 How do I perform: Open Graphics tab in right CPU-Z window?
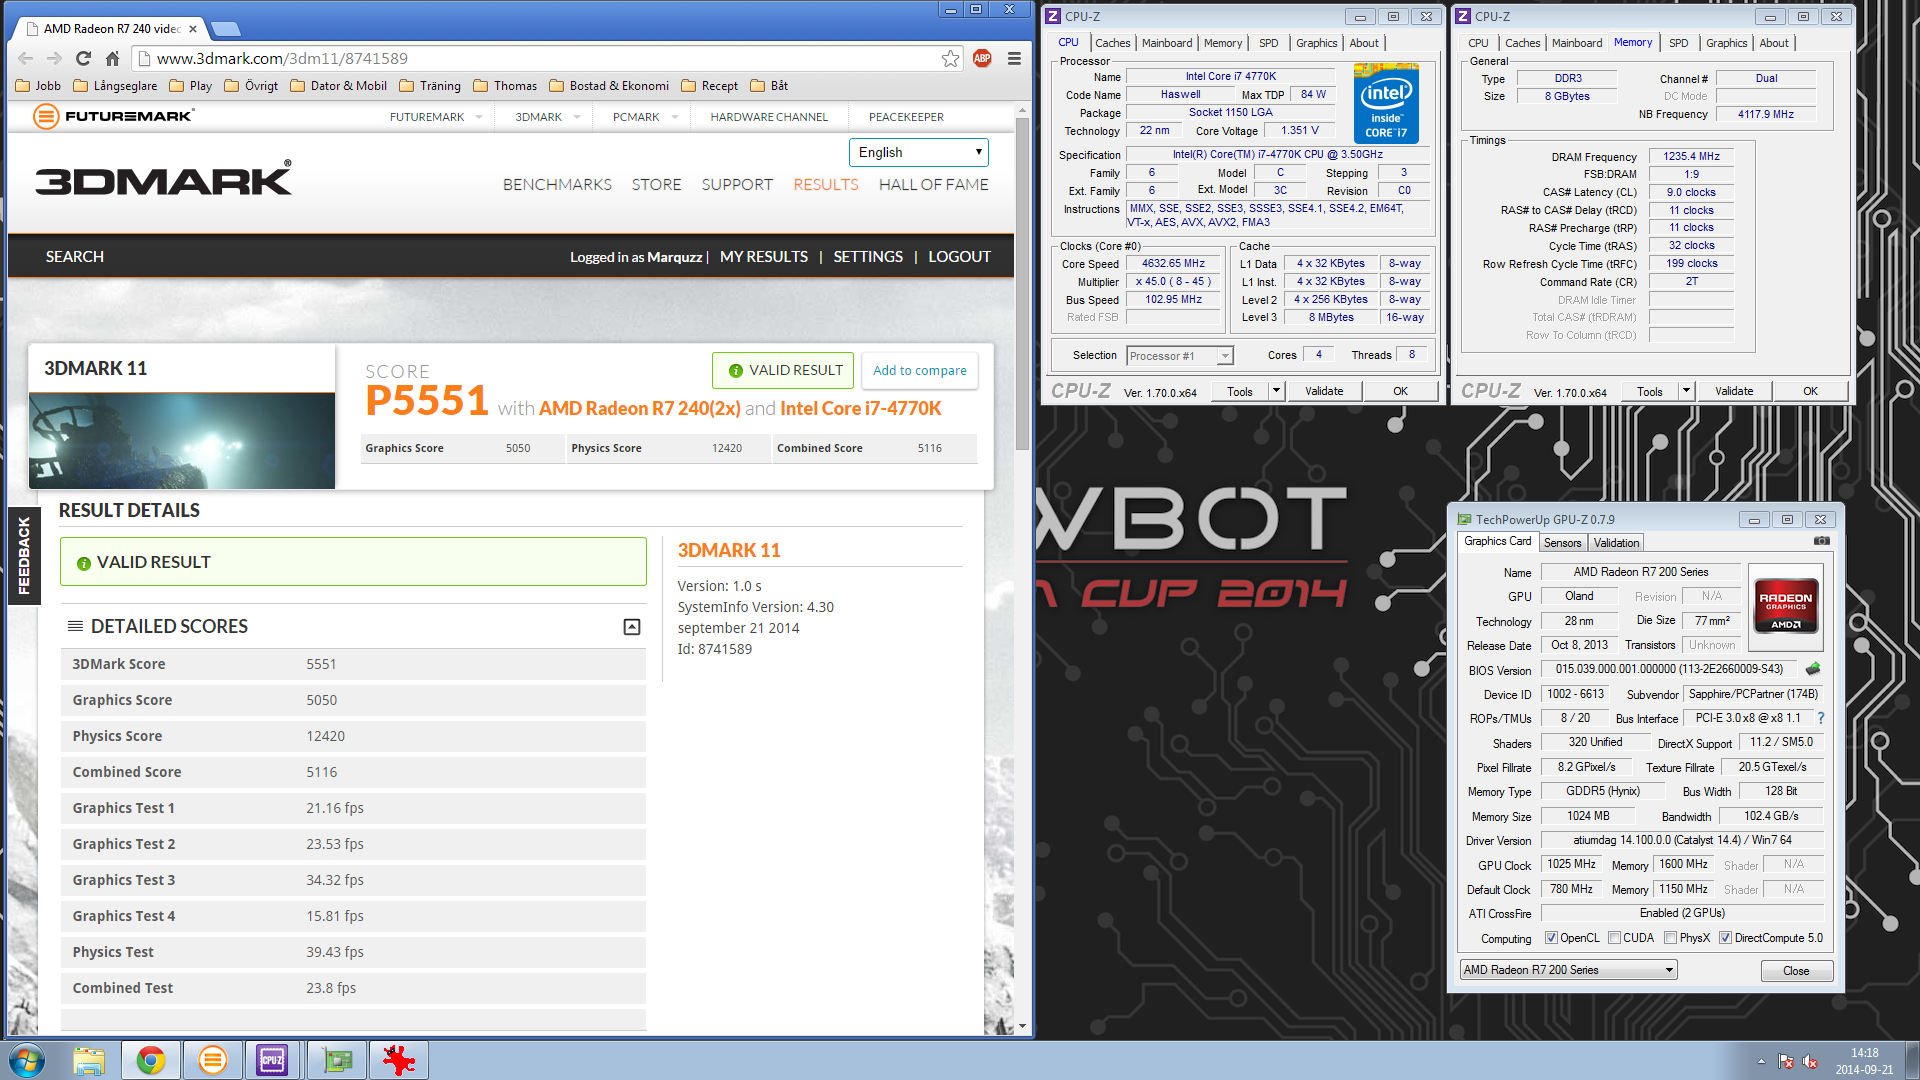(1727, 43)
